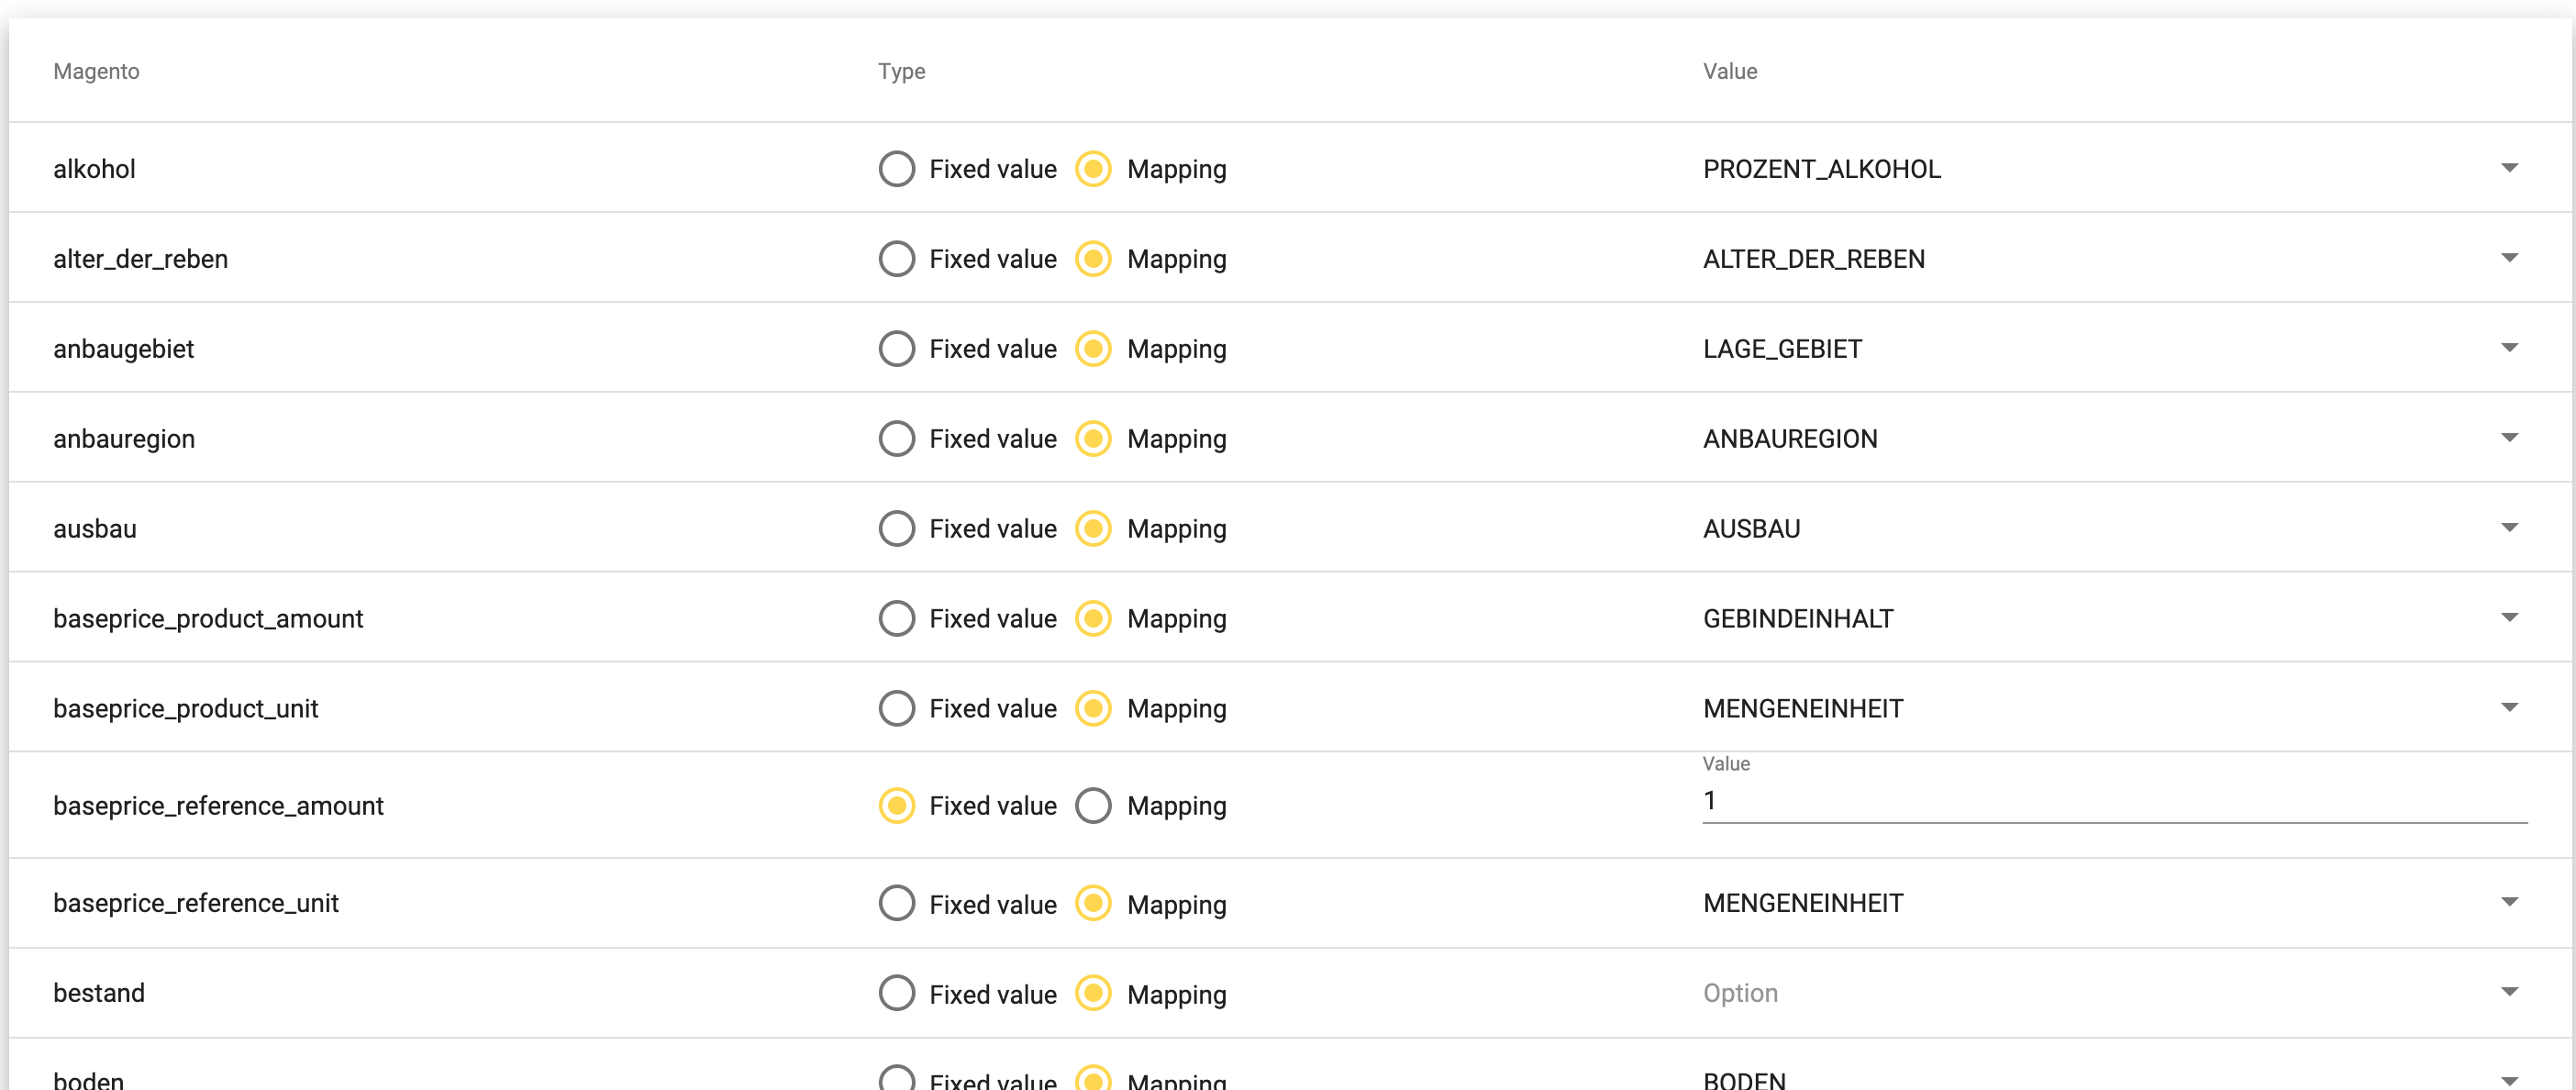Click the Value column header
Screen dimensions: 2576x1090
pos(1730,72)
